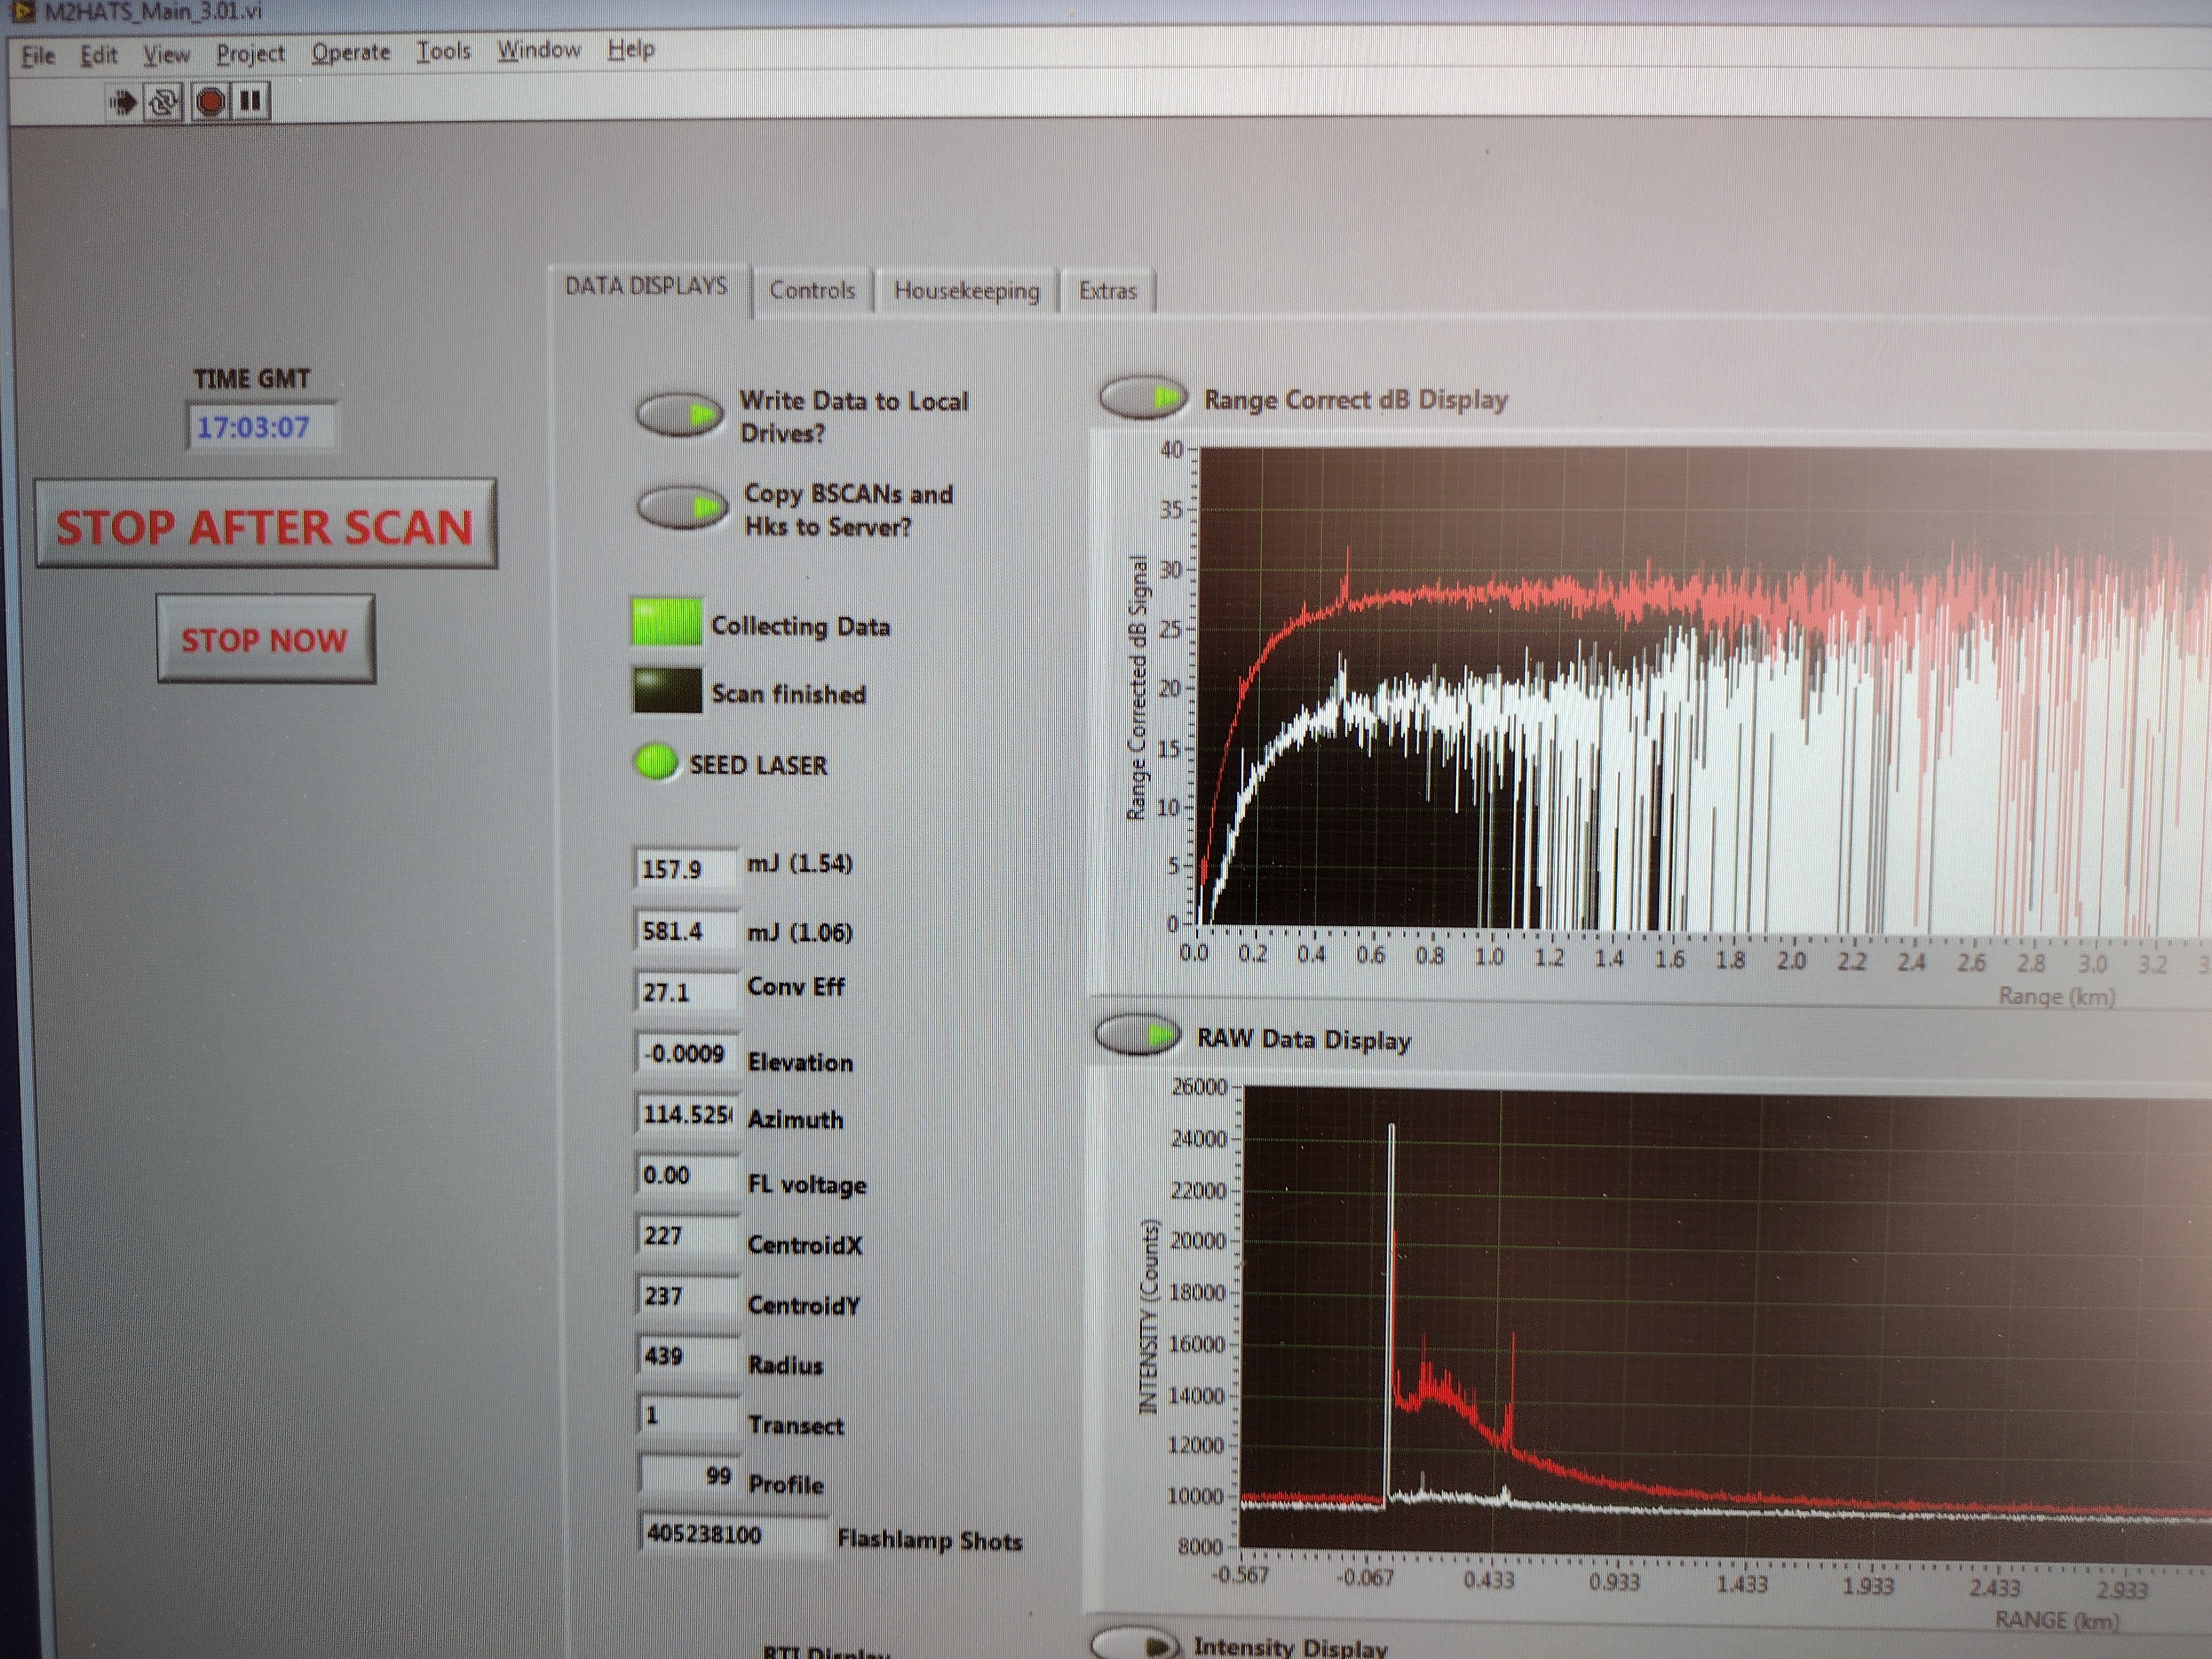Image resolution: width=2212 pixels, height=1659 pixels.
Task: Open the Operate menu
Action: (350, 52)
